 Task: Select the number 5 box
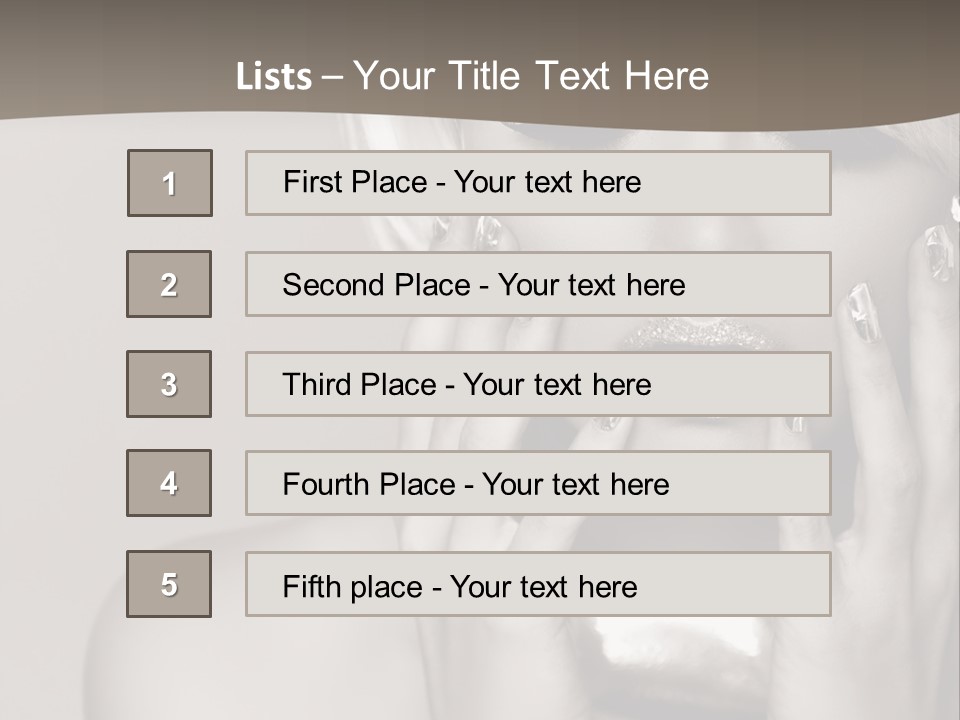coord(169,584)
